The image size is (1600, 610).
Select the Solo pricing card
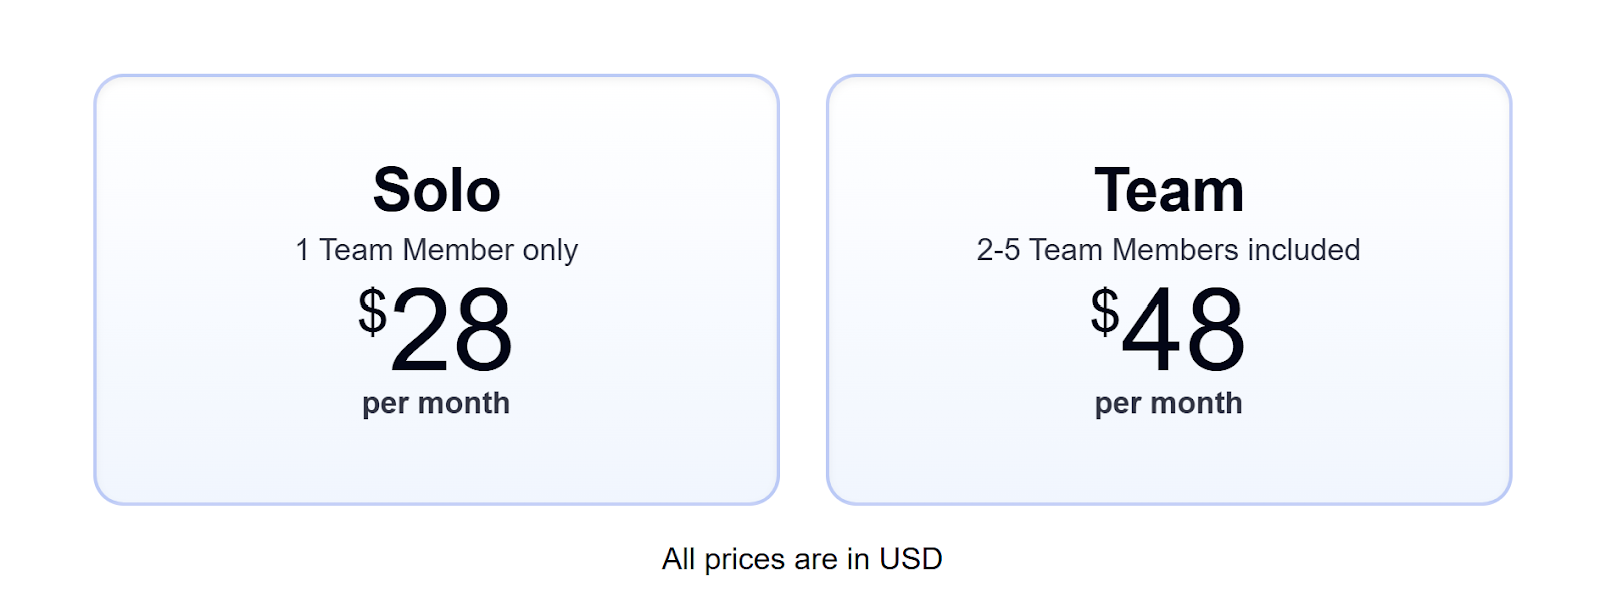pyautogui.click(x=436, y=460)
